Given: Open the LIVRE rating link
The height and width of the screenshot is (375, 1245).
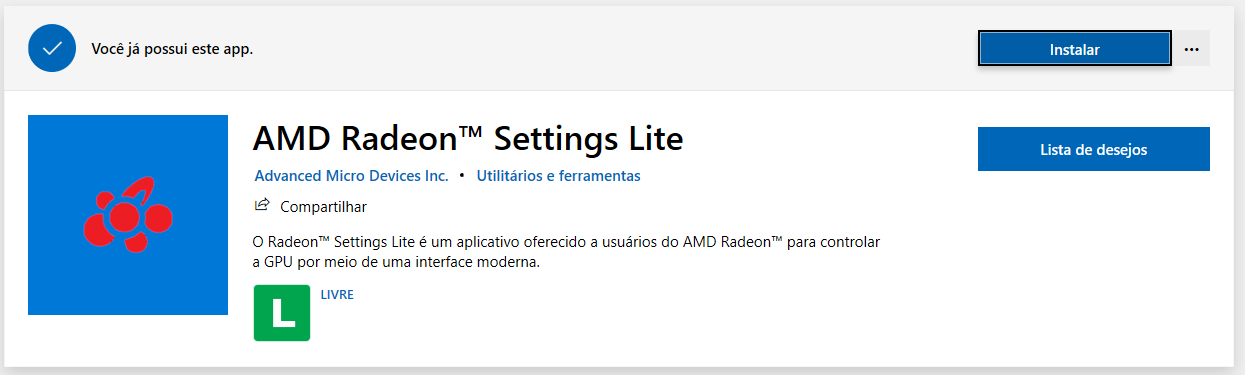Looking at the screenshot, I should pos(337,295).
